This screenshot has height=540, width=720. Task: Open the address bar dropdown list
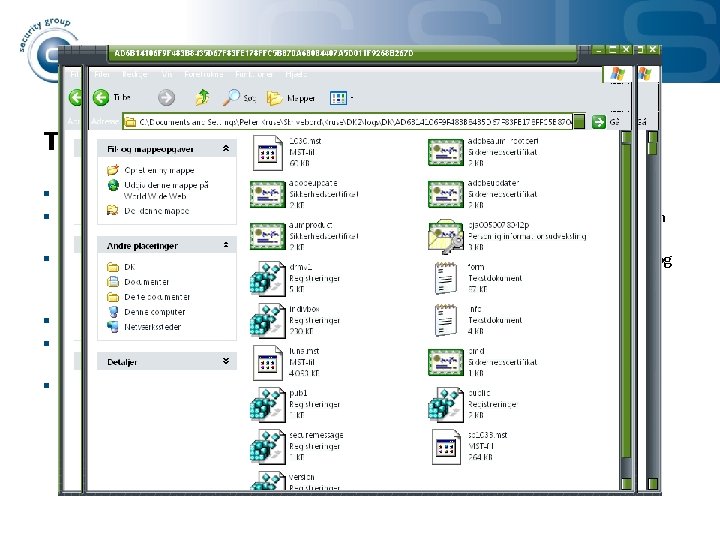(579, 122)
